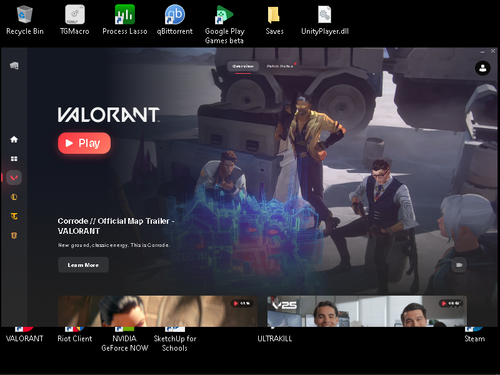Select the VALORANT sidebar icon
The height and width of the screenshot is (375, 500).
(x=14, y=178)
